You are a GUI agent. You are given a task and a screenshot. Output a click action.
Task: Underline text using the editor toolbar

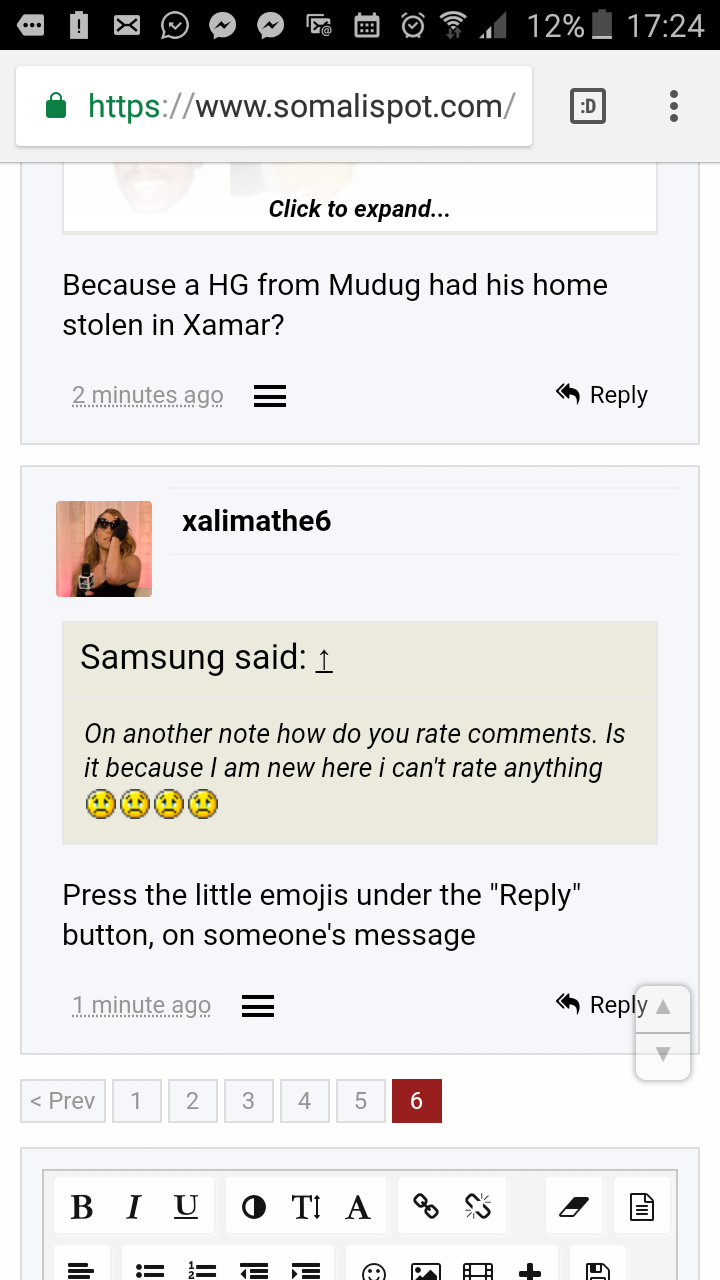pos(185,1207)
